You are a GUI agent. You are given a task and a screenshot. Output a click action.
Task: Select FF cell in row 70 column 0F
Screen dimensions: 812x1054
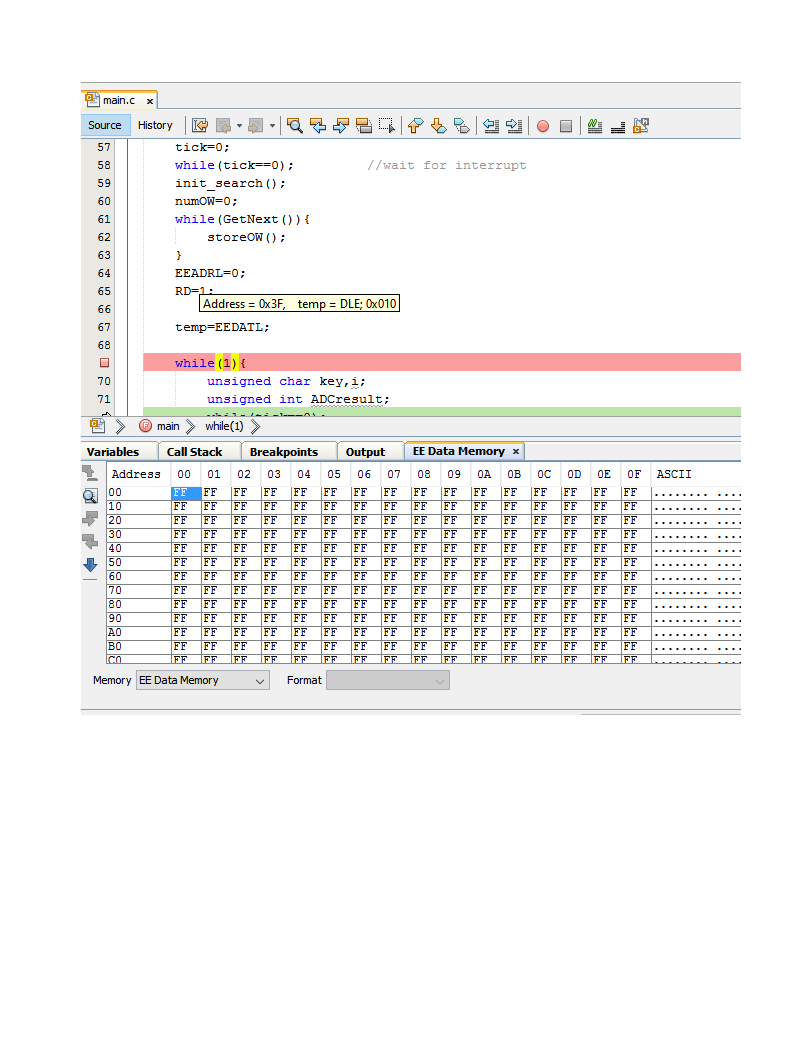pyautogui.click(x=635, y=590)
